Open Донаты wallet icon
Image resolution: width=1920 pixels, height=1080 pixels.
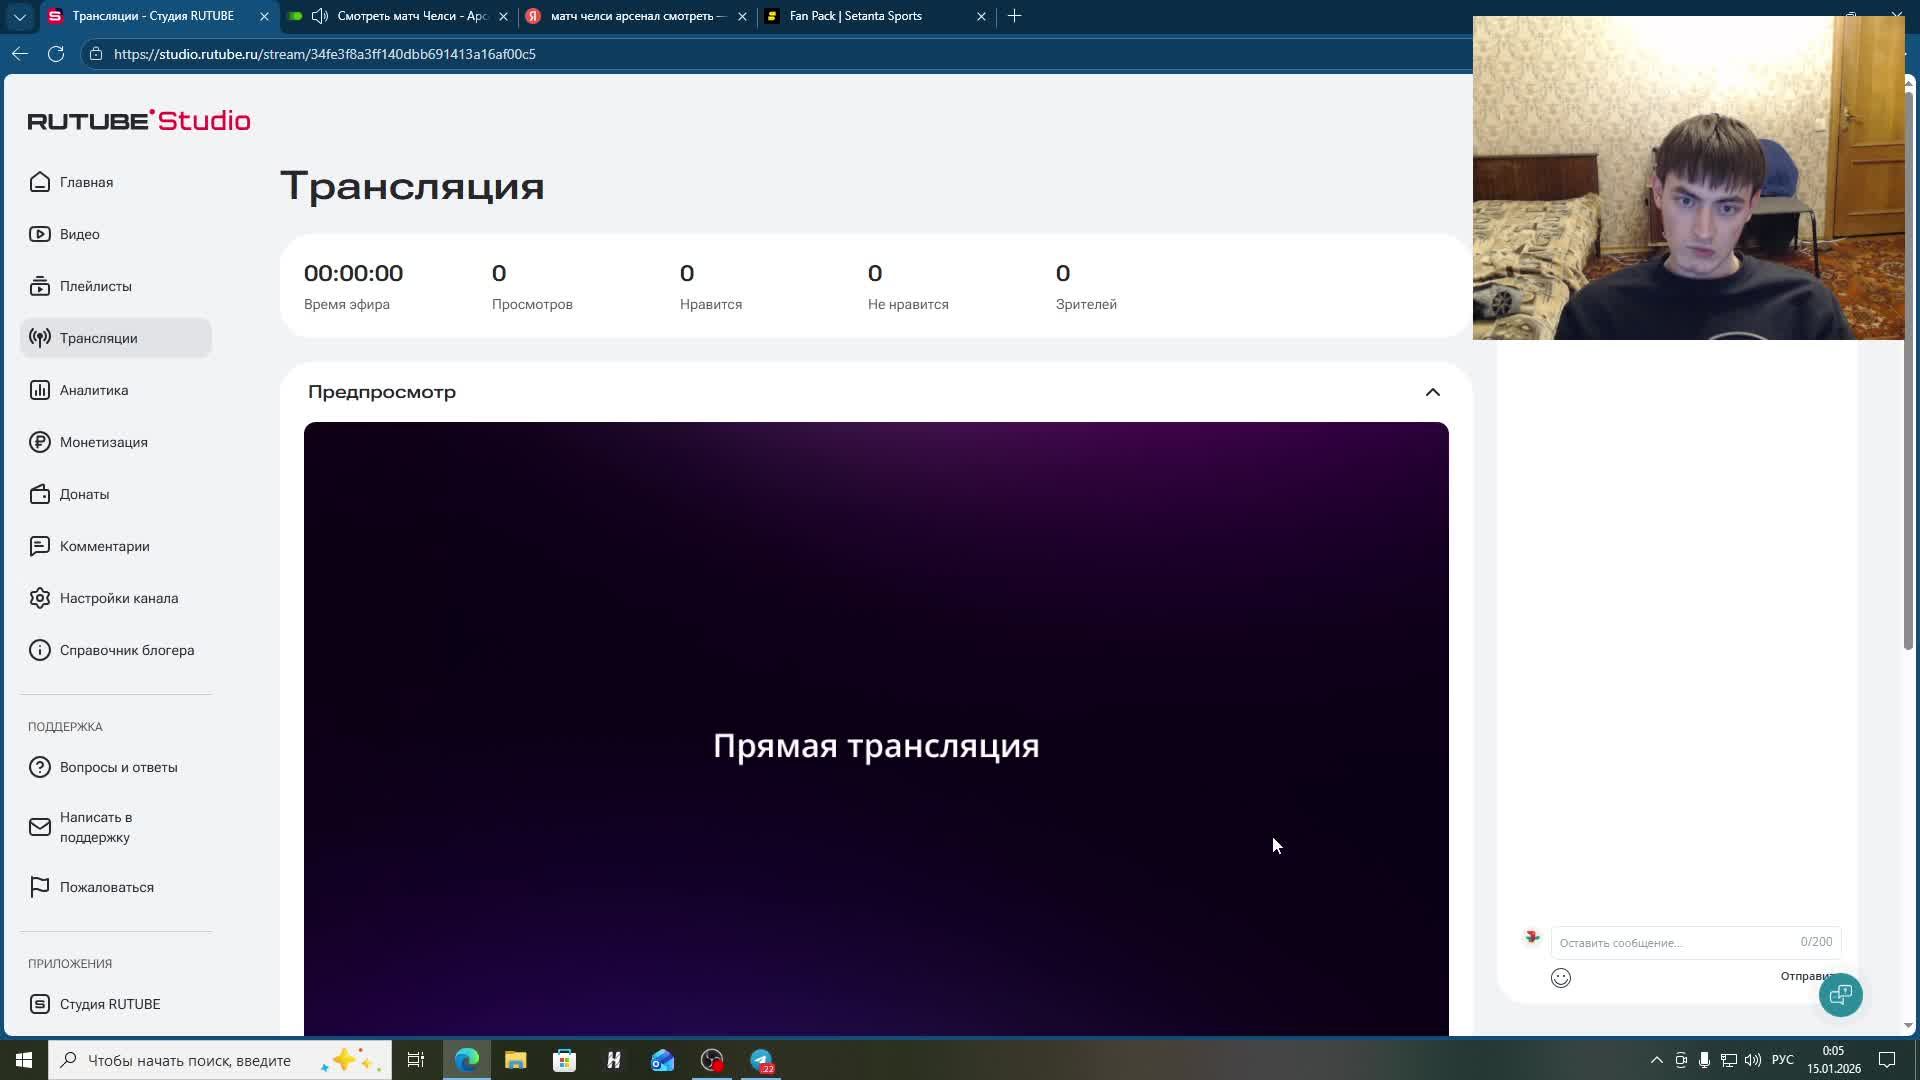(40, 494)
